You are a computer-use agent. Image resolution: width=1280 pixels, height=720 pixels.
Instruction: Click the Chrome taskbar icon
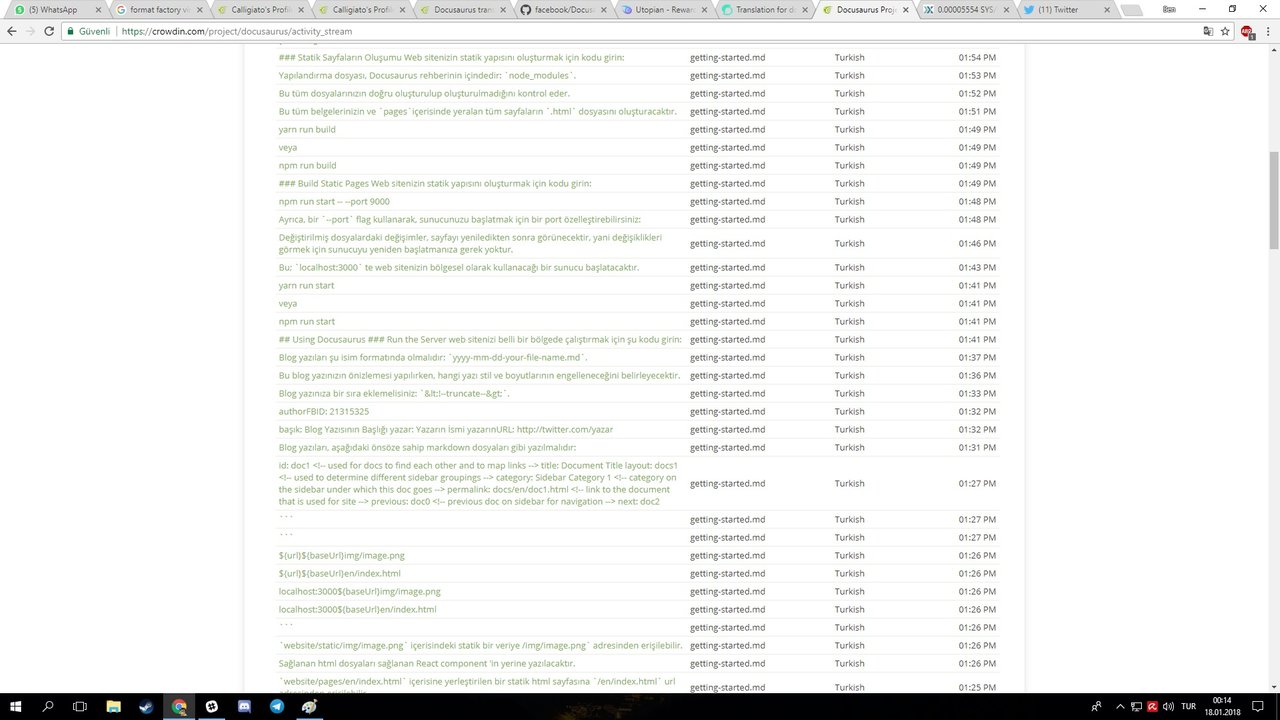(x=179, y=706)
